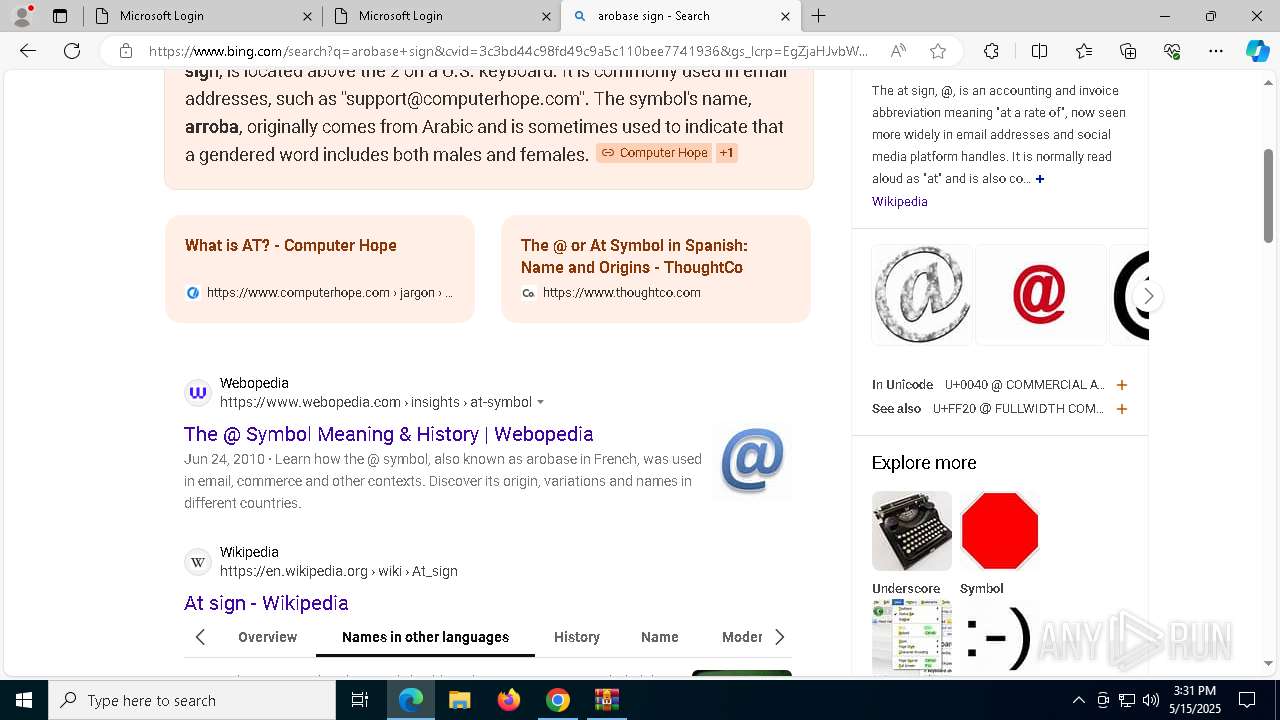Open the Collections icon

pos(1128,51)
